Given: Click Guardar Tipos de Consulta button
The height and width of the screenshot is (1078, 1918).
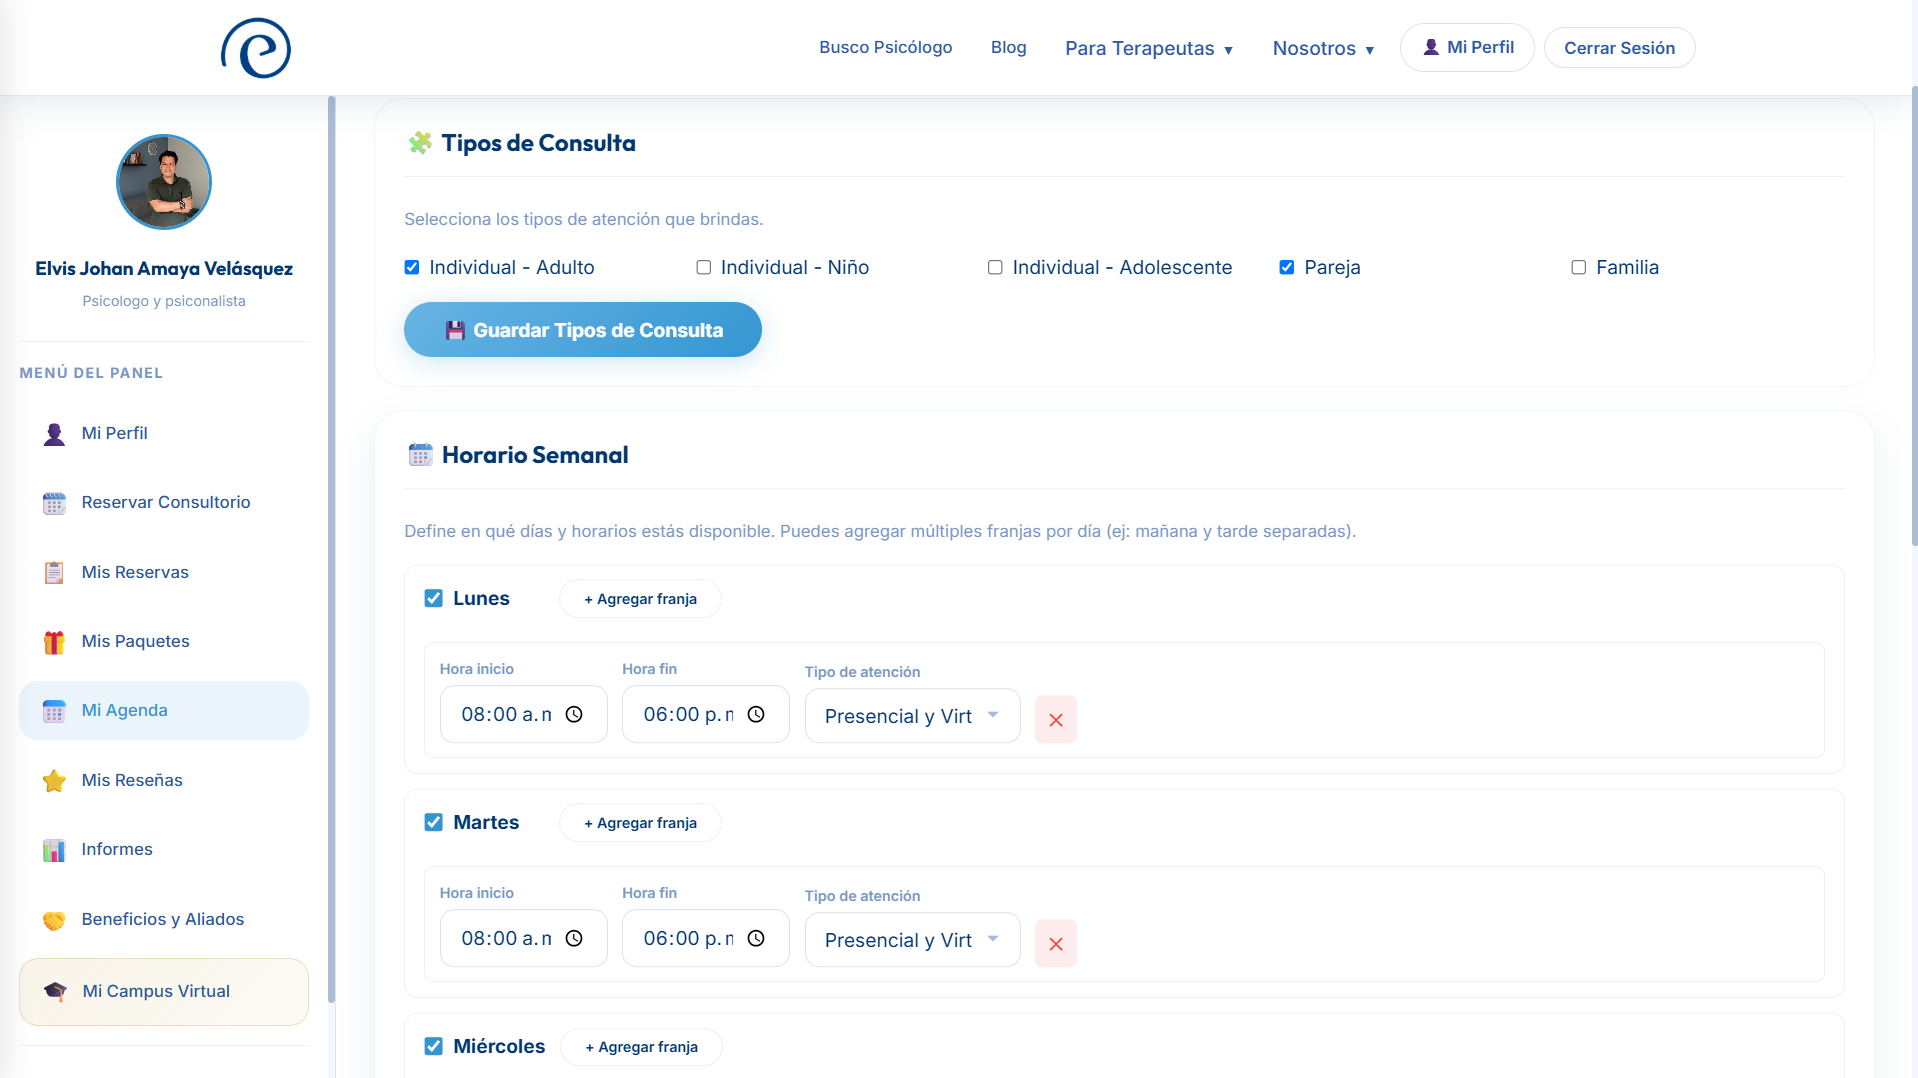Looking at the screenshot, I should point(583,330).
